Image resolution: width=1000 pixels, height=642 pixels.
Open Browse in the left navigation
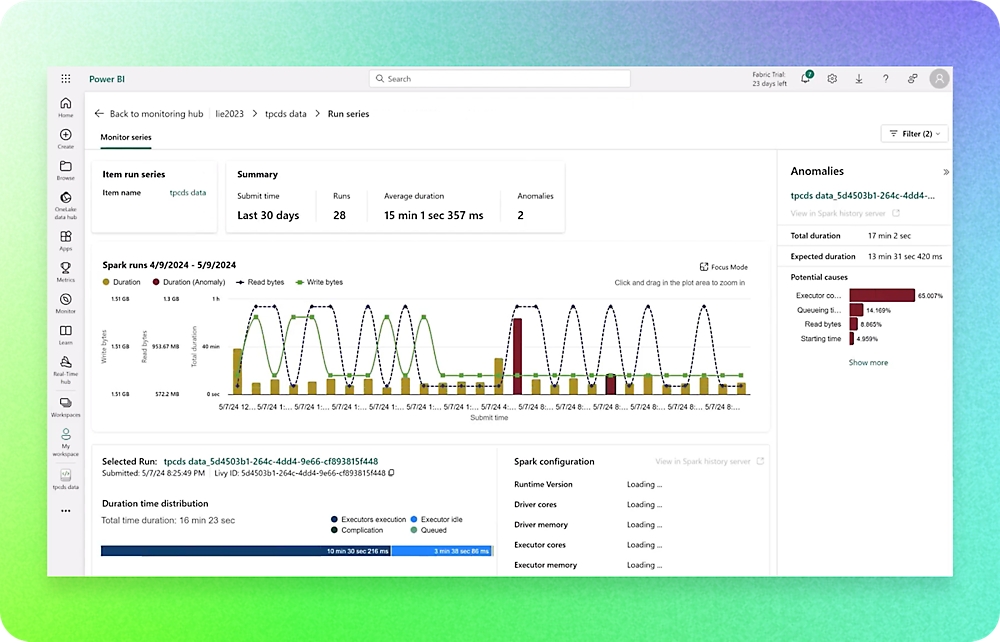pyautogui.click(x=66, y=170)
